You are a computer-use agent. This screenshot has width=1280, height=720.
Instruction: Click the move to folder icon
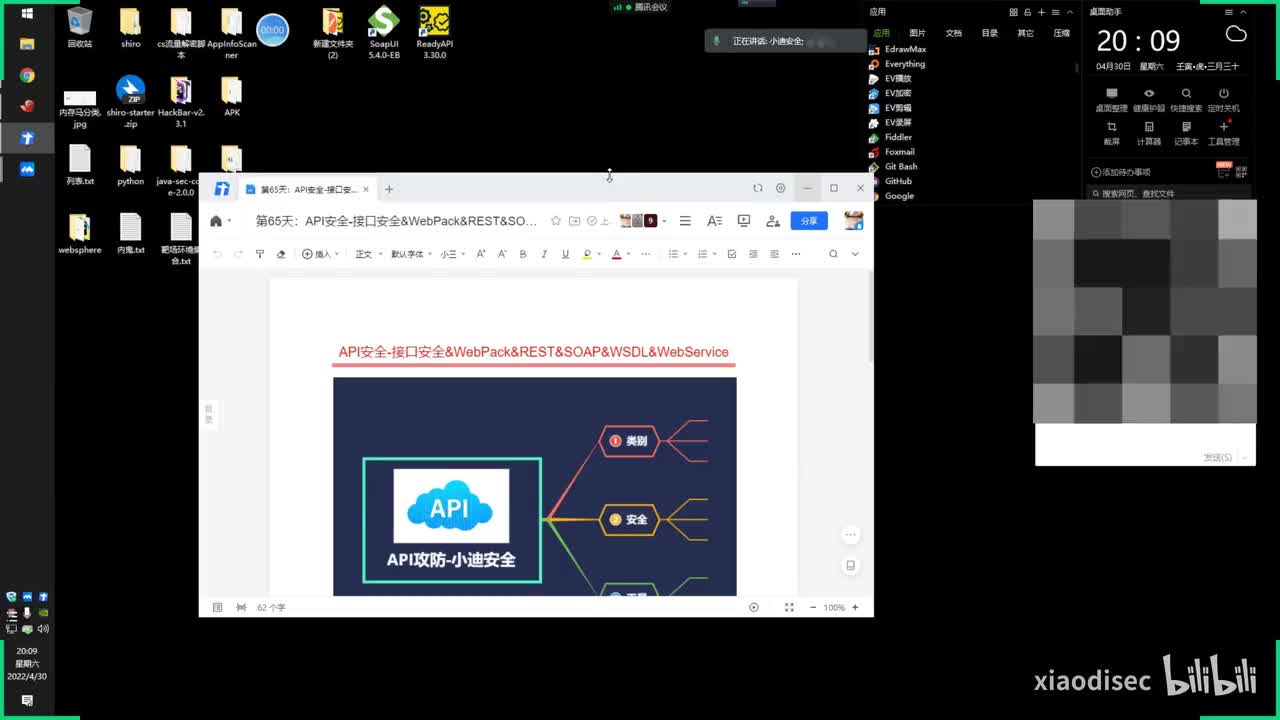click(x=574, y=221)
